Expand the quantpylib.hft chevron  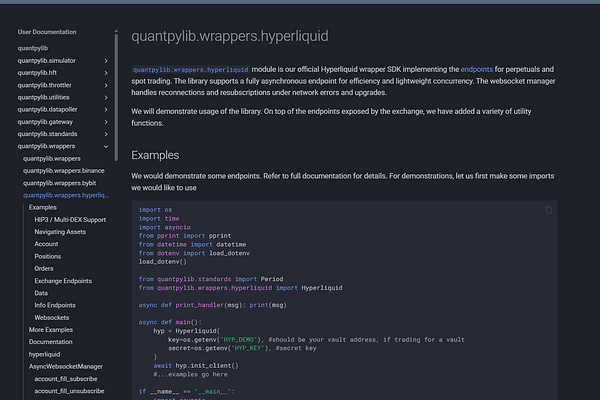106,73
